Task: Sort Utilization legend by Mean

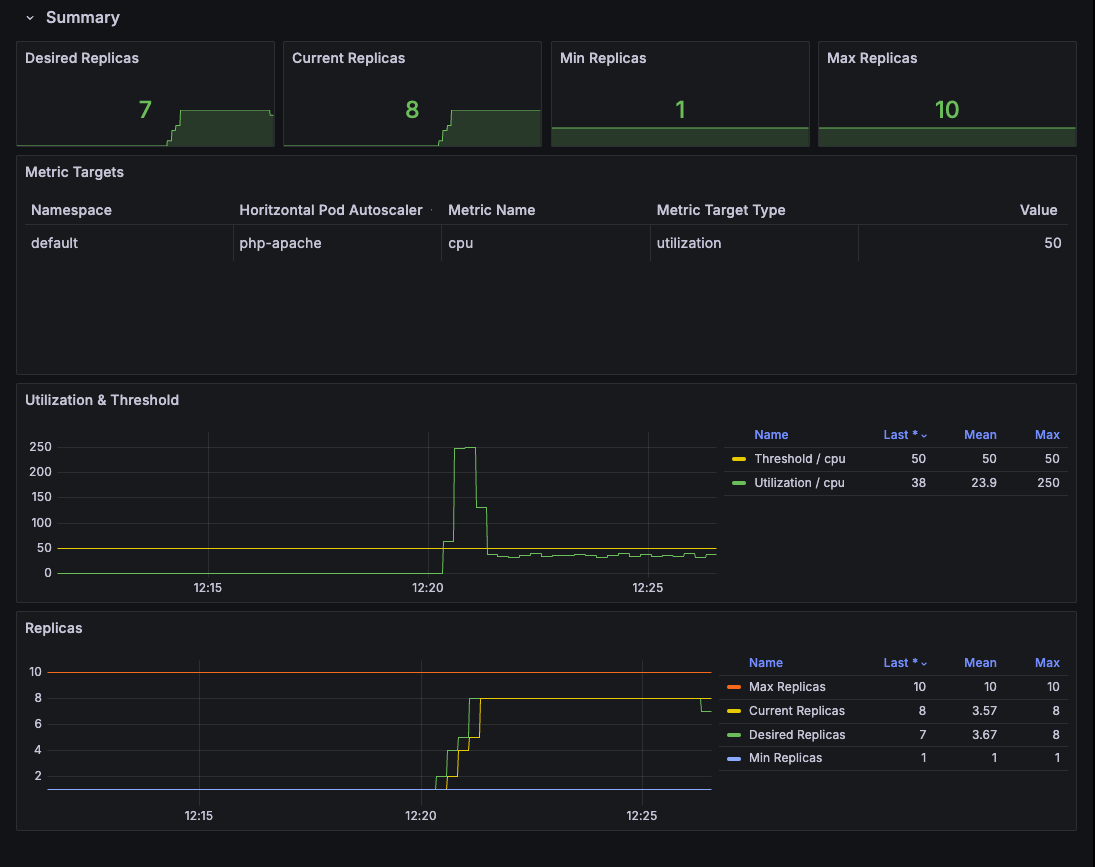Action: (980, 435)
